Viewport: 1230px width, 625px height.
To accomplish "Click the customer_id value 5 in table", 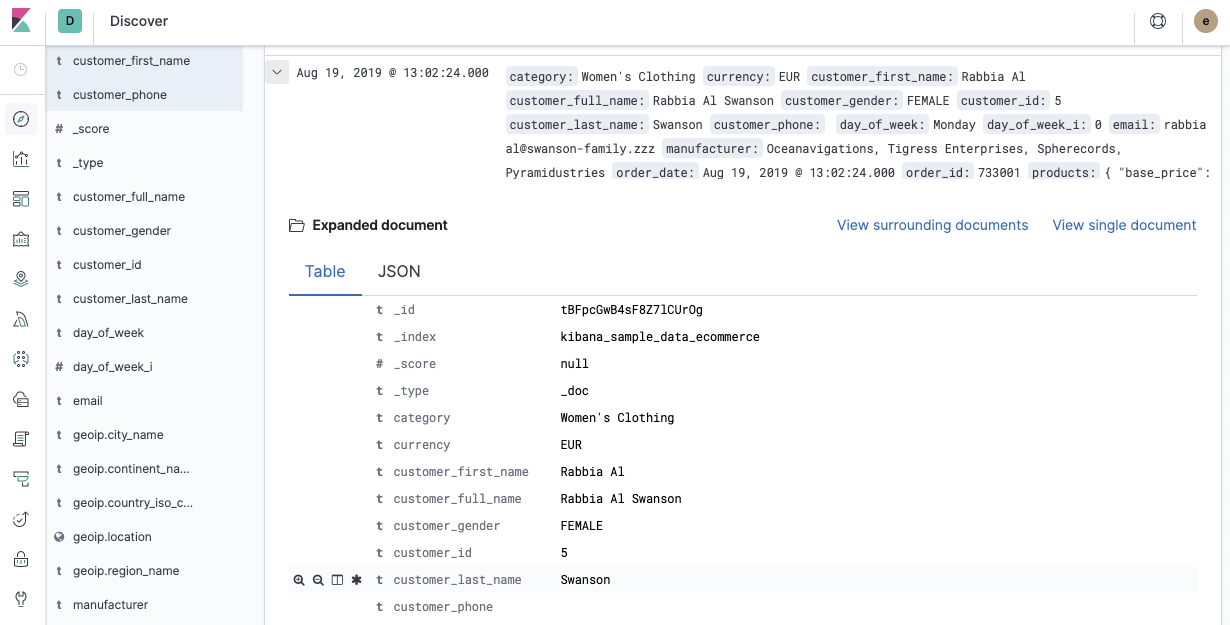I will pyautogui.click(x=564, y=553).
